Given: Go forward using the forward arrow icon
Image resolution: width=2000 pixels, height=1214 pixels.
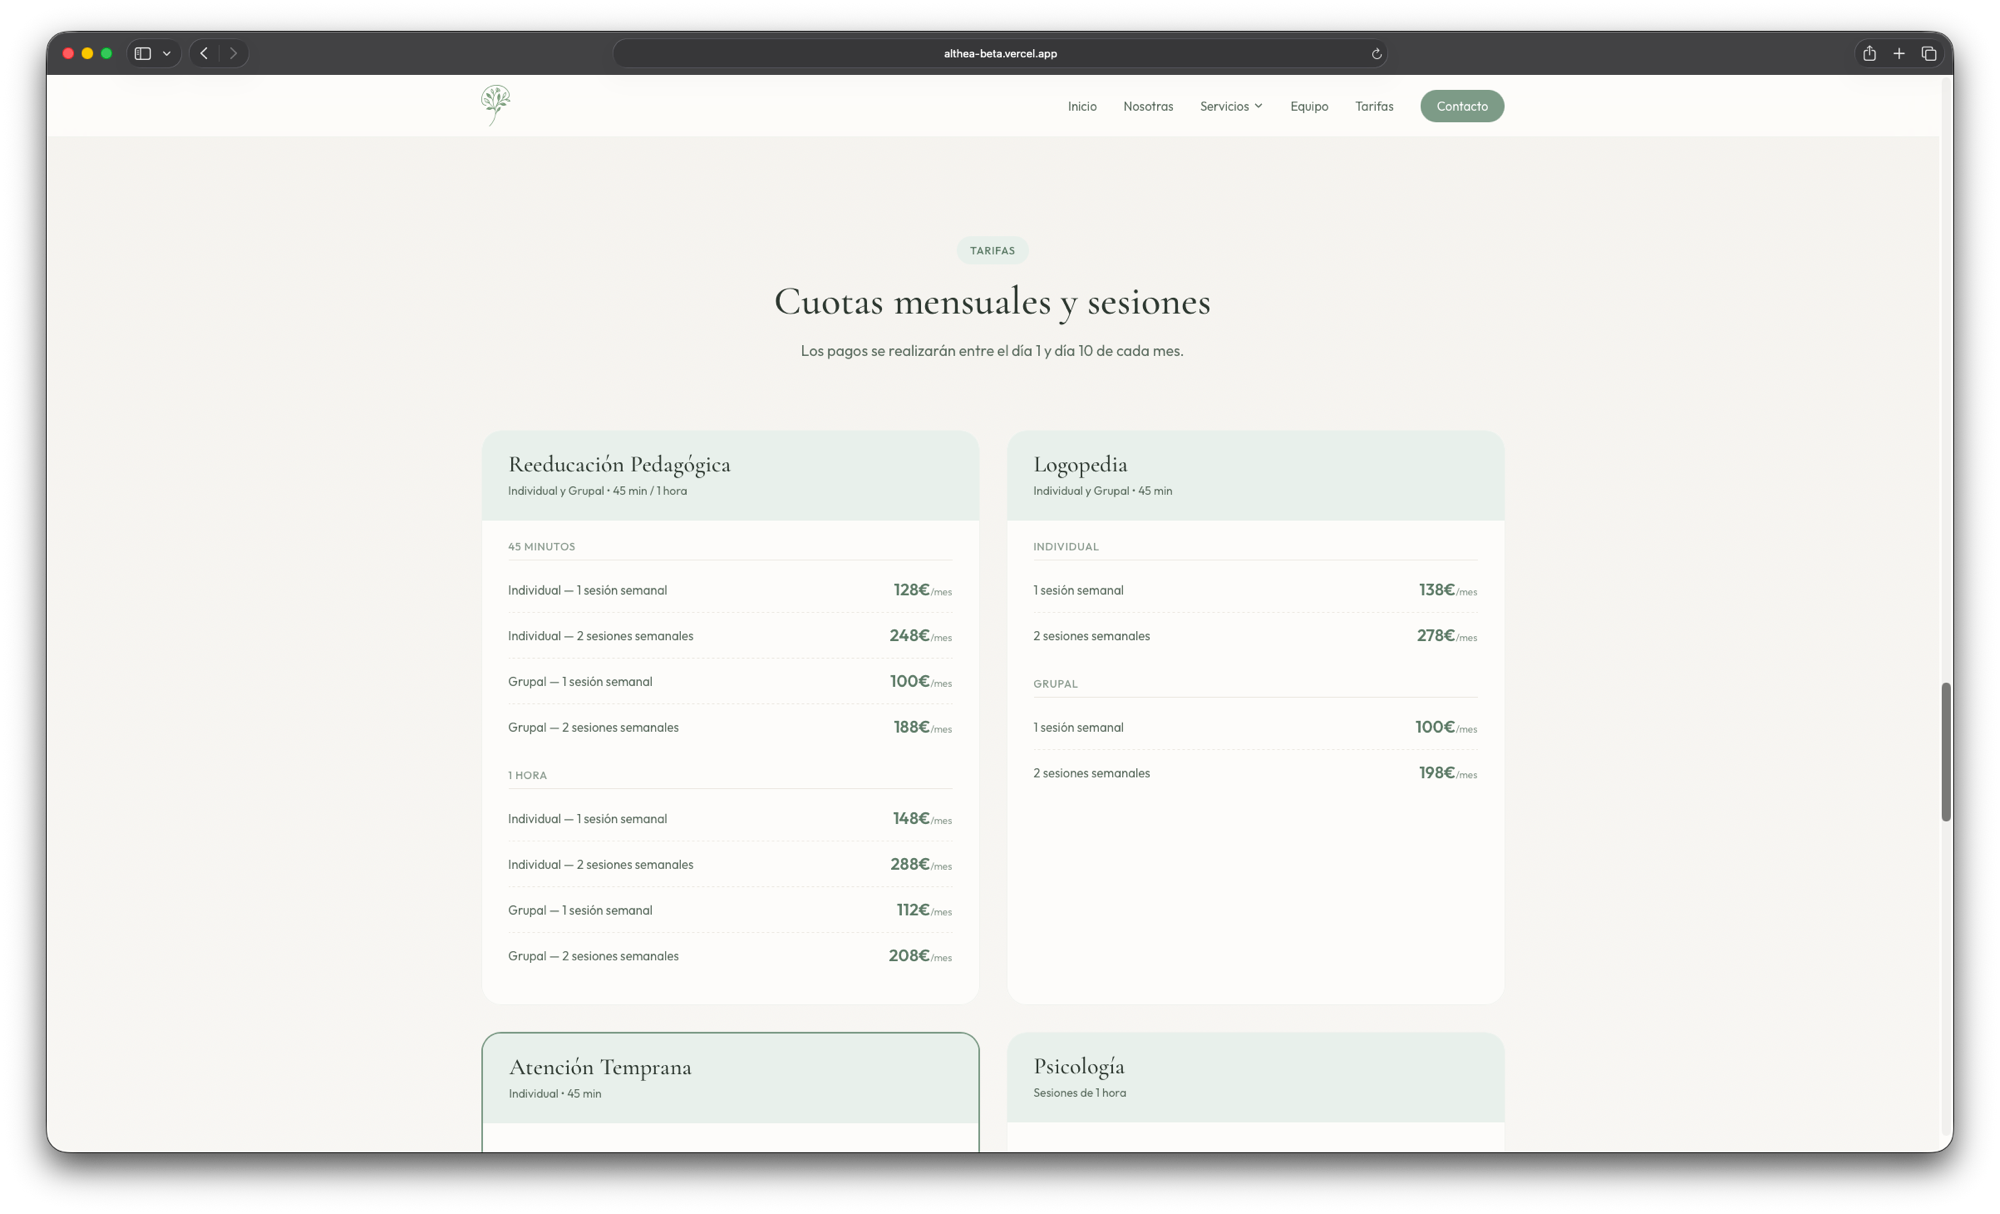Looking at the screenshot, I should tap(233, 53).
